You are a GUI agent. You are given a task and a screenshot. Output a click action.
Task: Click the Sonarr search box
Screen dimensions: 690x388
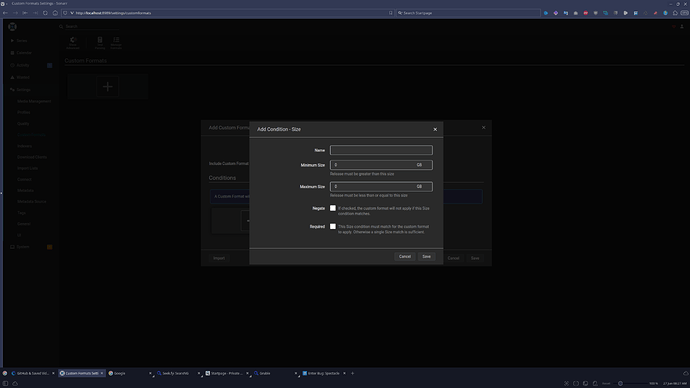pyautogui.click(x=92, y=26)
